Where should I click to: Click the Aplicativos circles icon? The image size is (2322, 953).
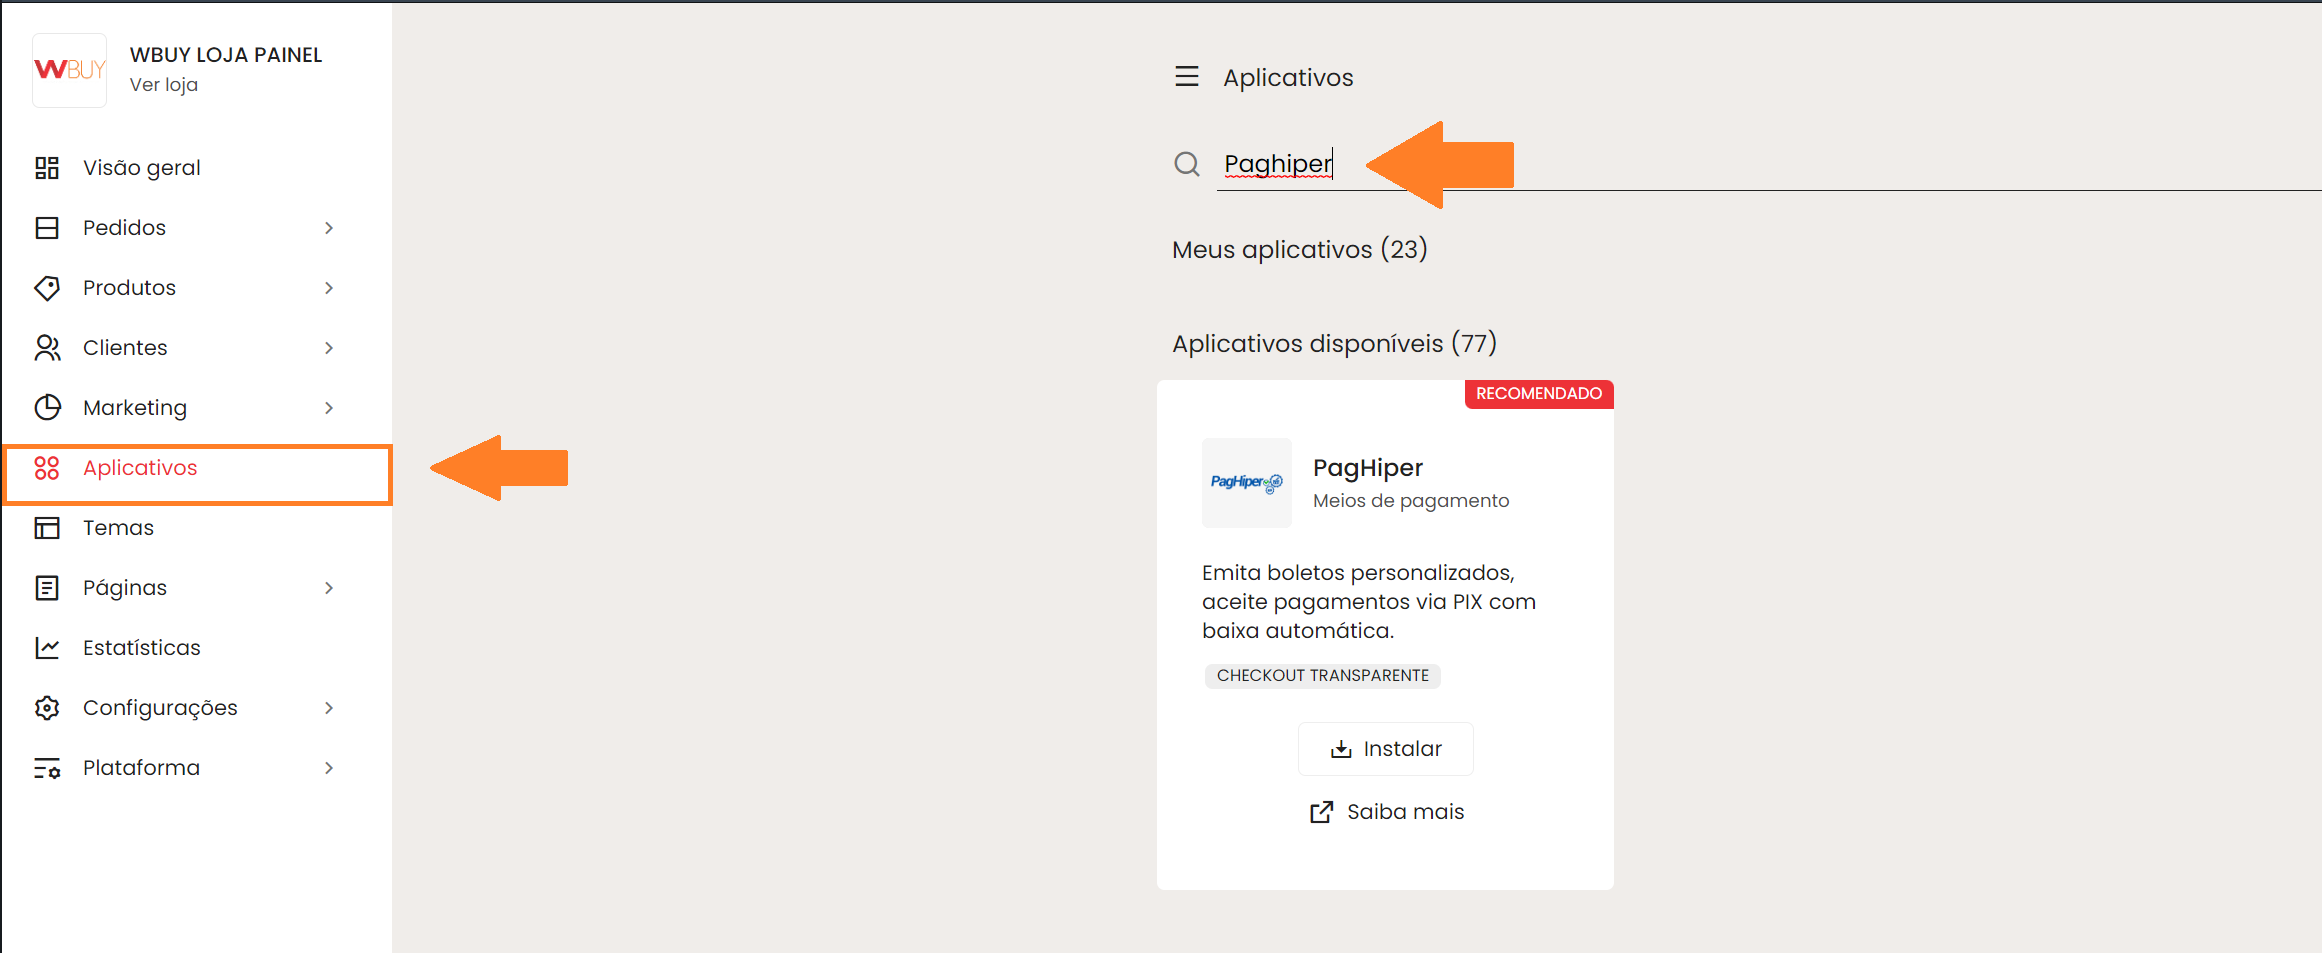(47, 468)
